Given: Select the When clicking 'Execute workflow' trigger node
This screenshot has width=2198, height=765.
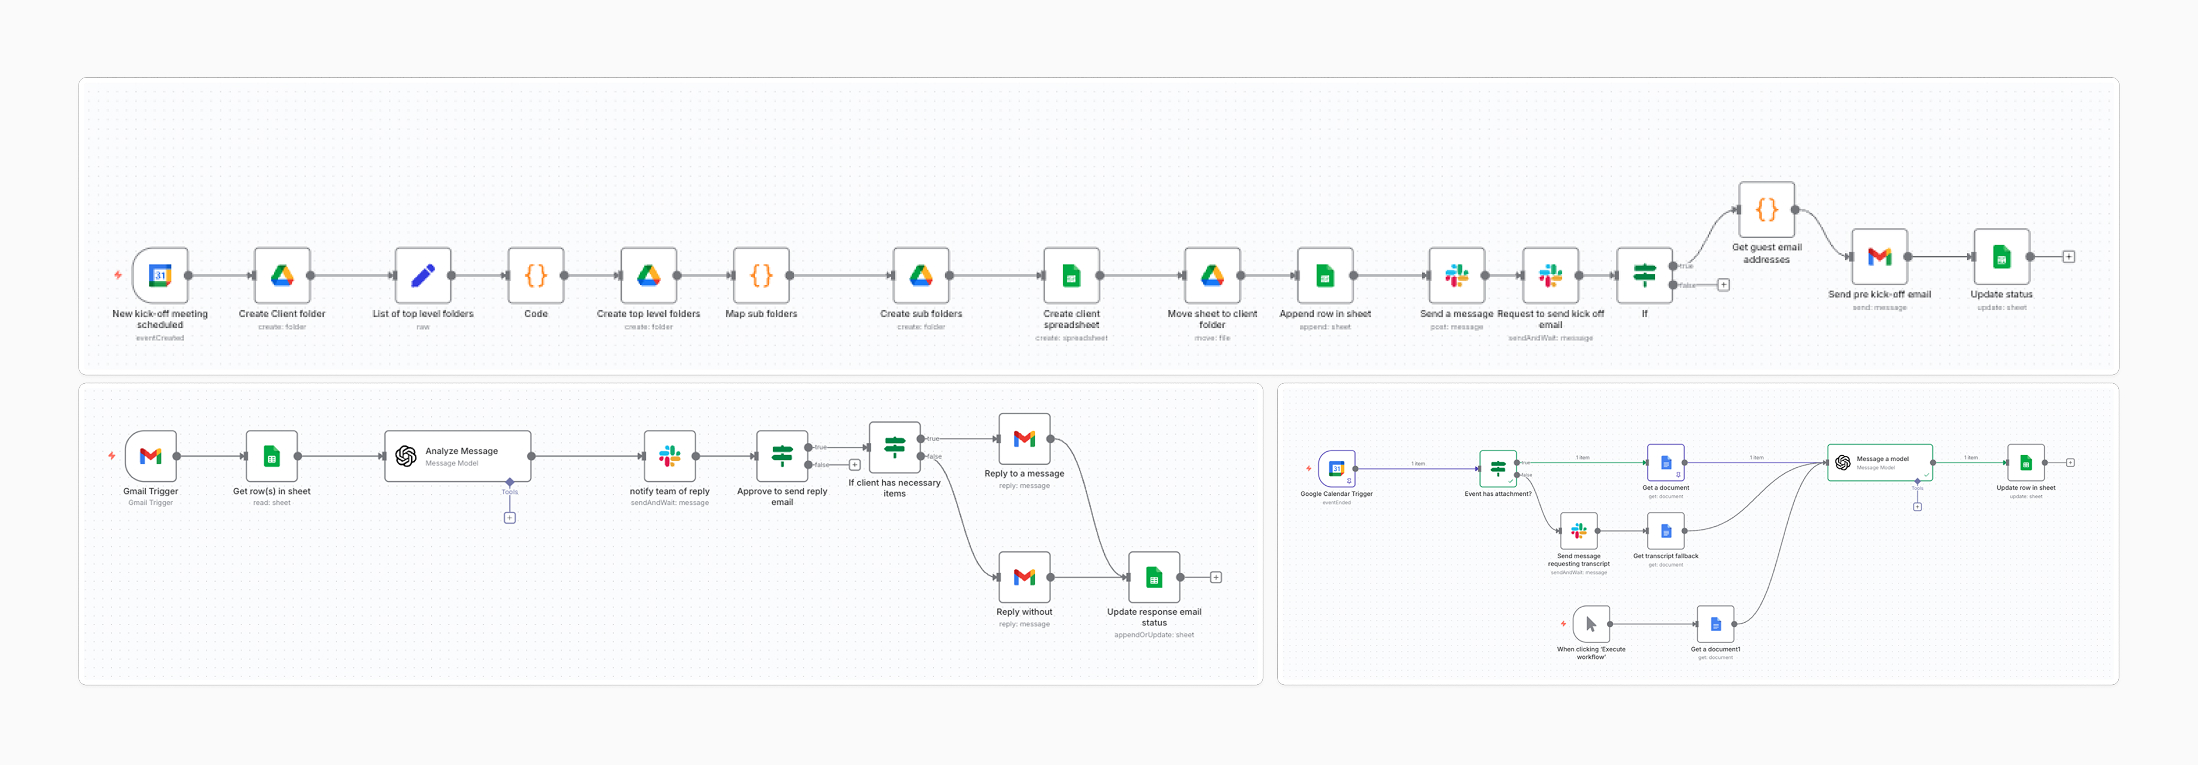Looking at the screenshot, I should tap(1591, 624).
